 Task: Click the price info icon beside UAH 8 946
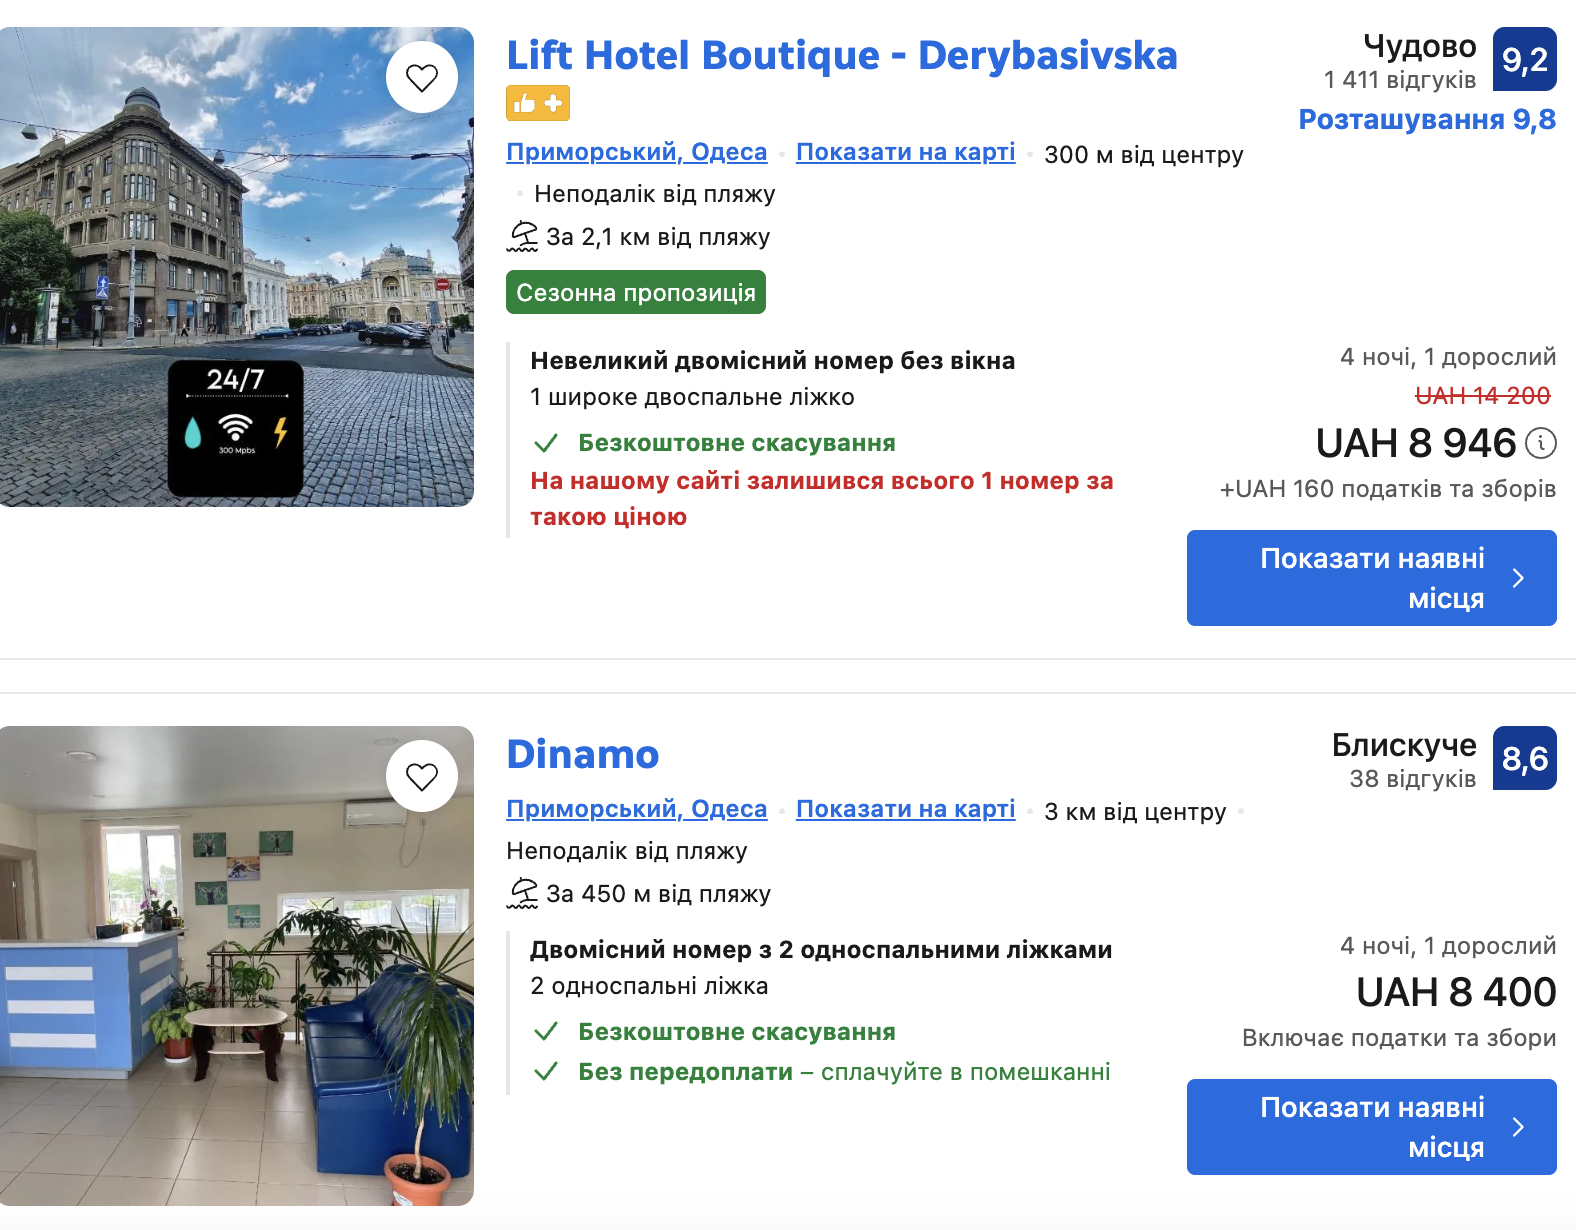click(x=1541, y=442)
